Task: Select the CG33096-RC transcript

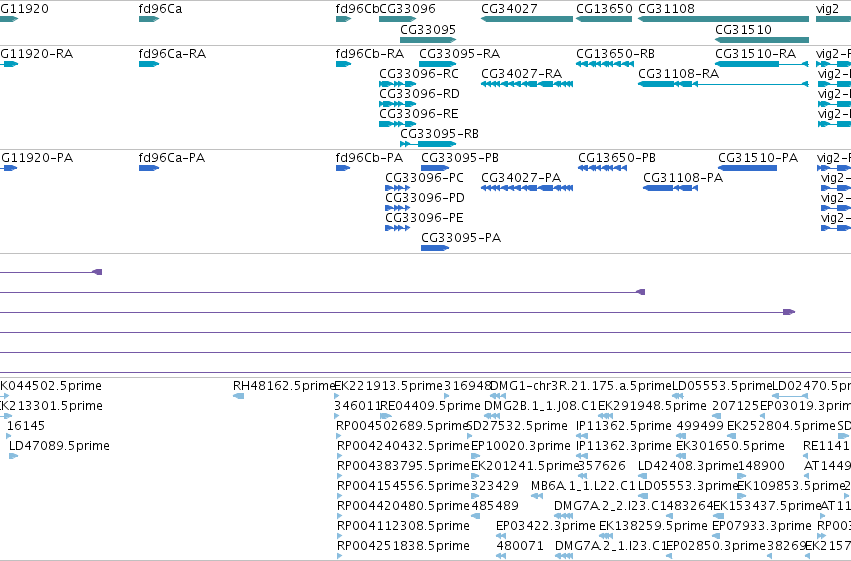Action: [x=397, y=84]
